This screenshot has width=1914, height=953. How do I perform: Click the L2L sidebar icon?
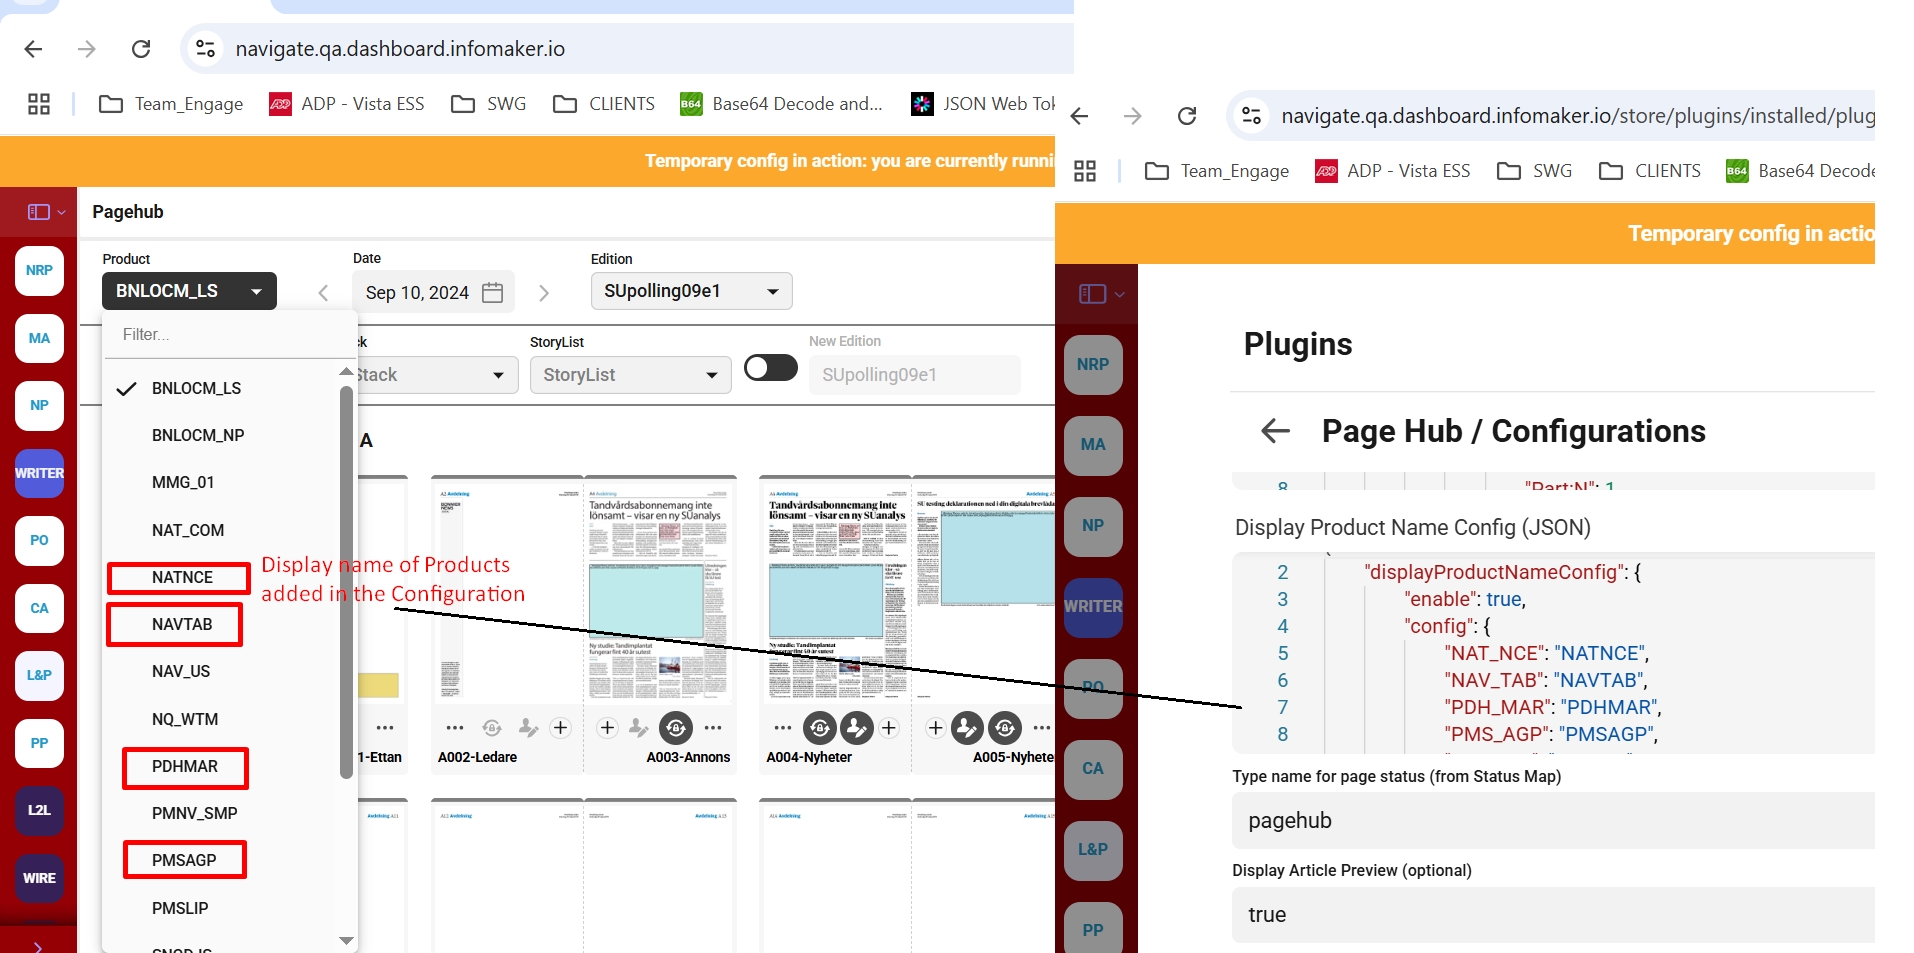coord(39,810)
